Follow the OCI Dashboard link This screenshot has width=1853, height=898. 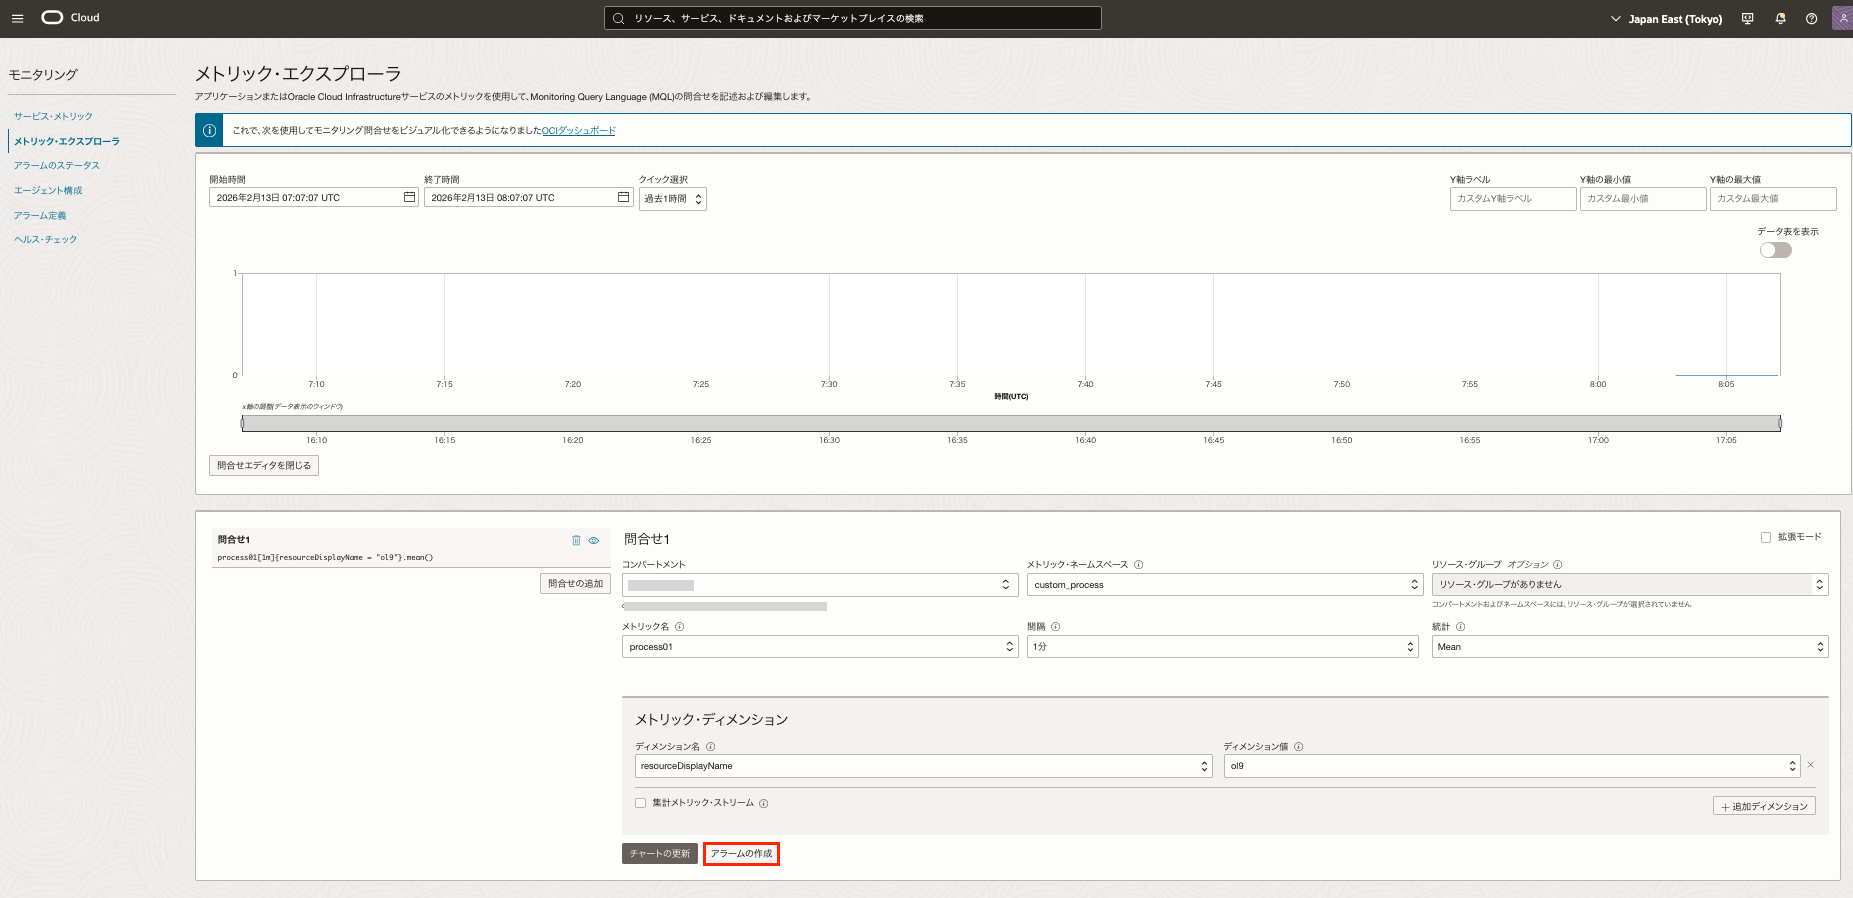(579, 131)
